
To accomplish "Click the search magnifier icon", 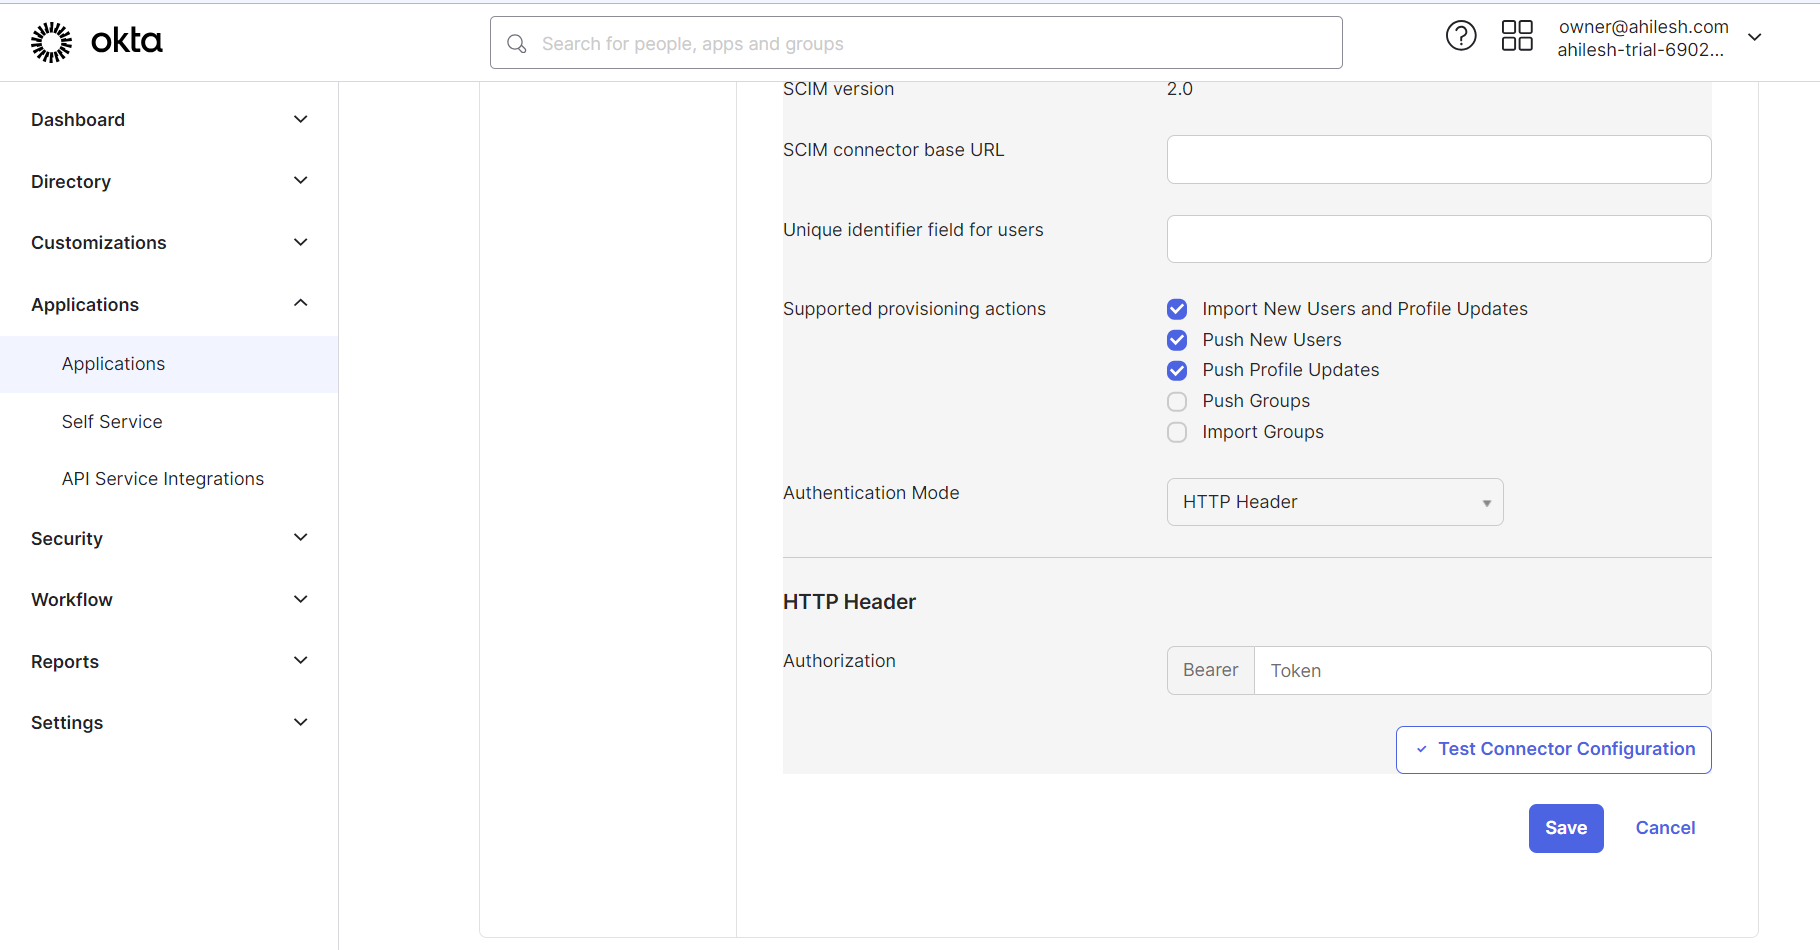I will pos(517,44).
